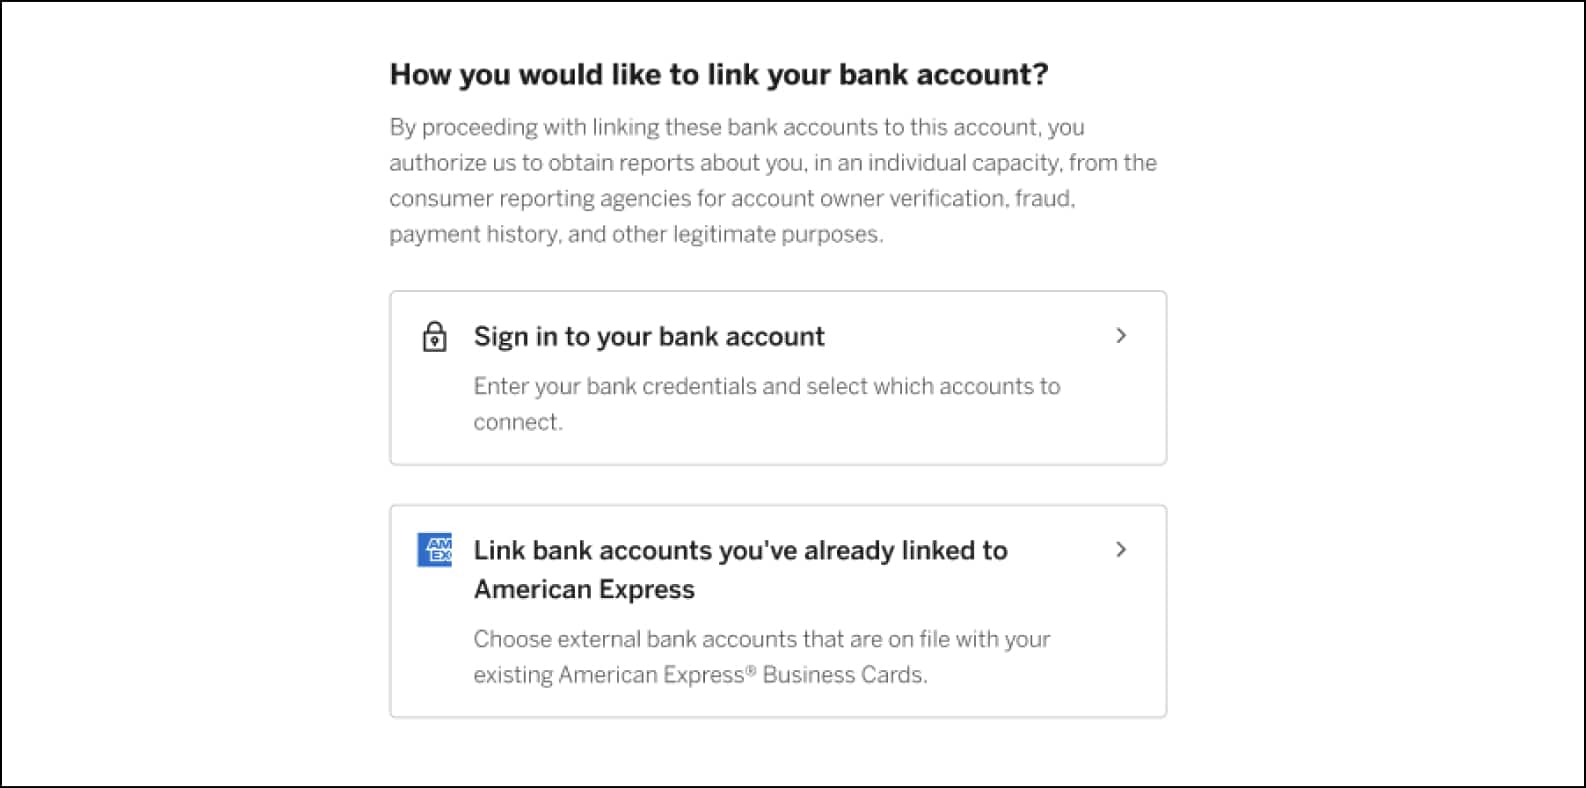Open the chevron on the American Express card option
Screen dimensions: 1586x788
tap(1121, 549)
